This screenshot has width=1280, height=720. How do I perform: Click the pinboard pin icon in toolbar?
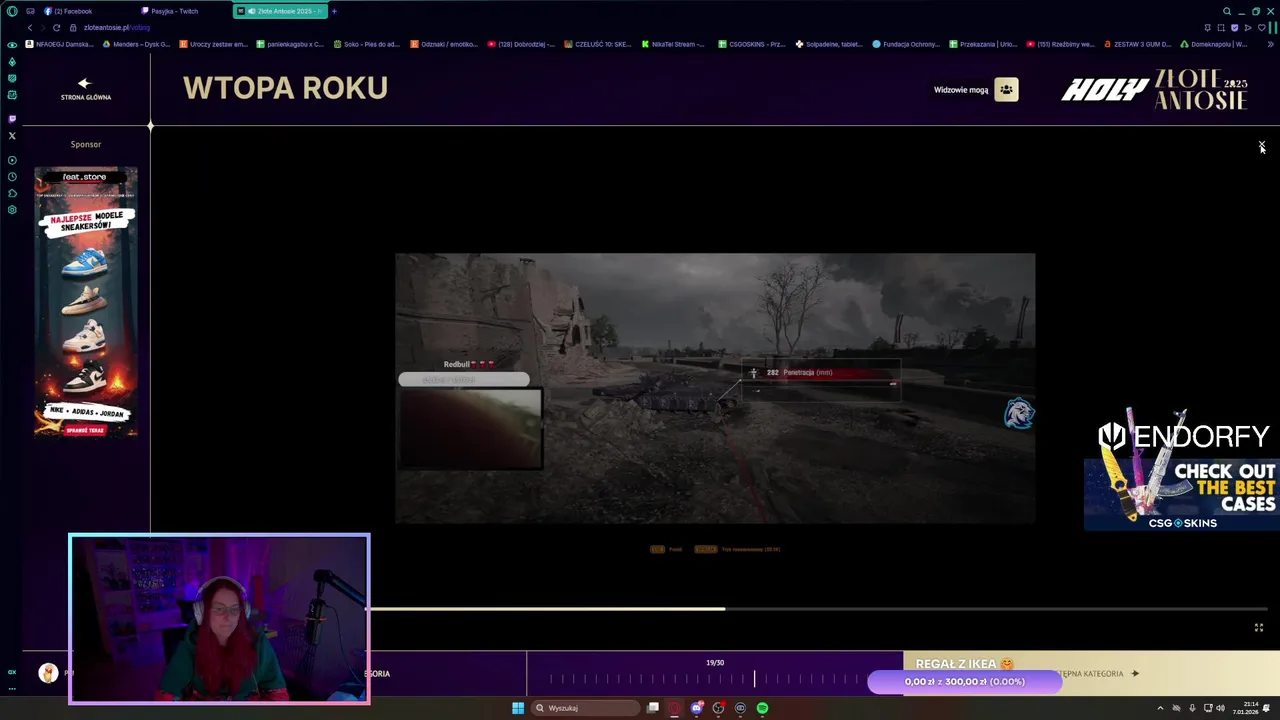point(1208,28)
